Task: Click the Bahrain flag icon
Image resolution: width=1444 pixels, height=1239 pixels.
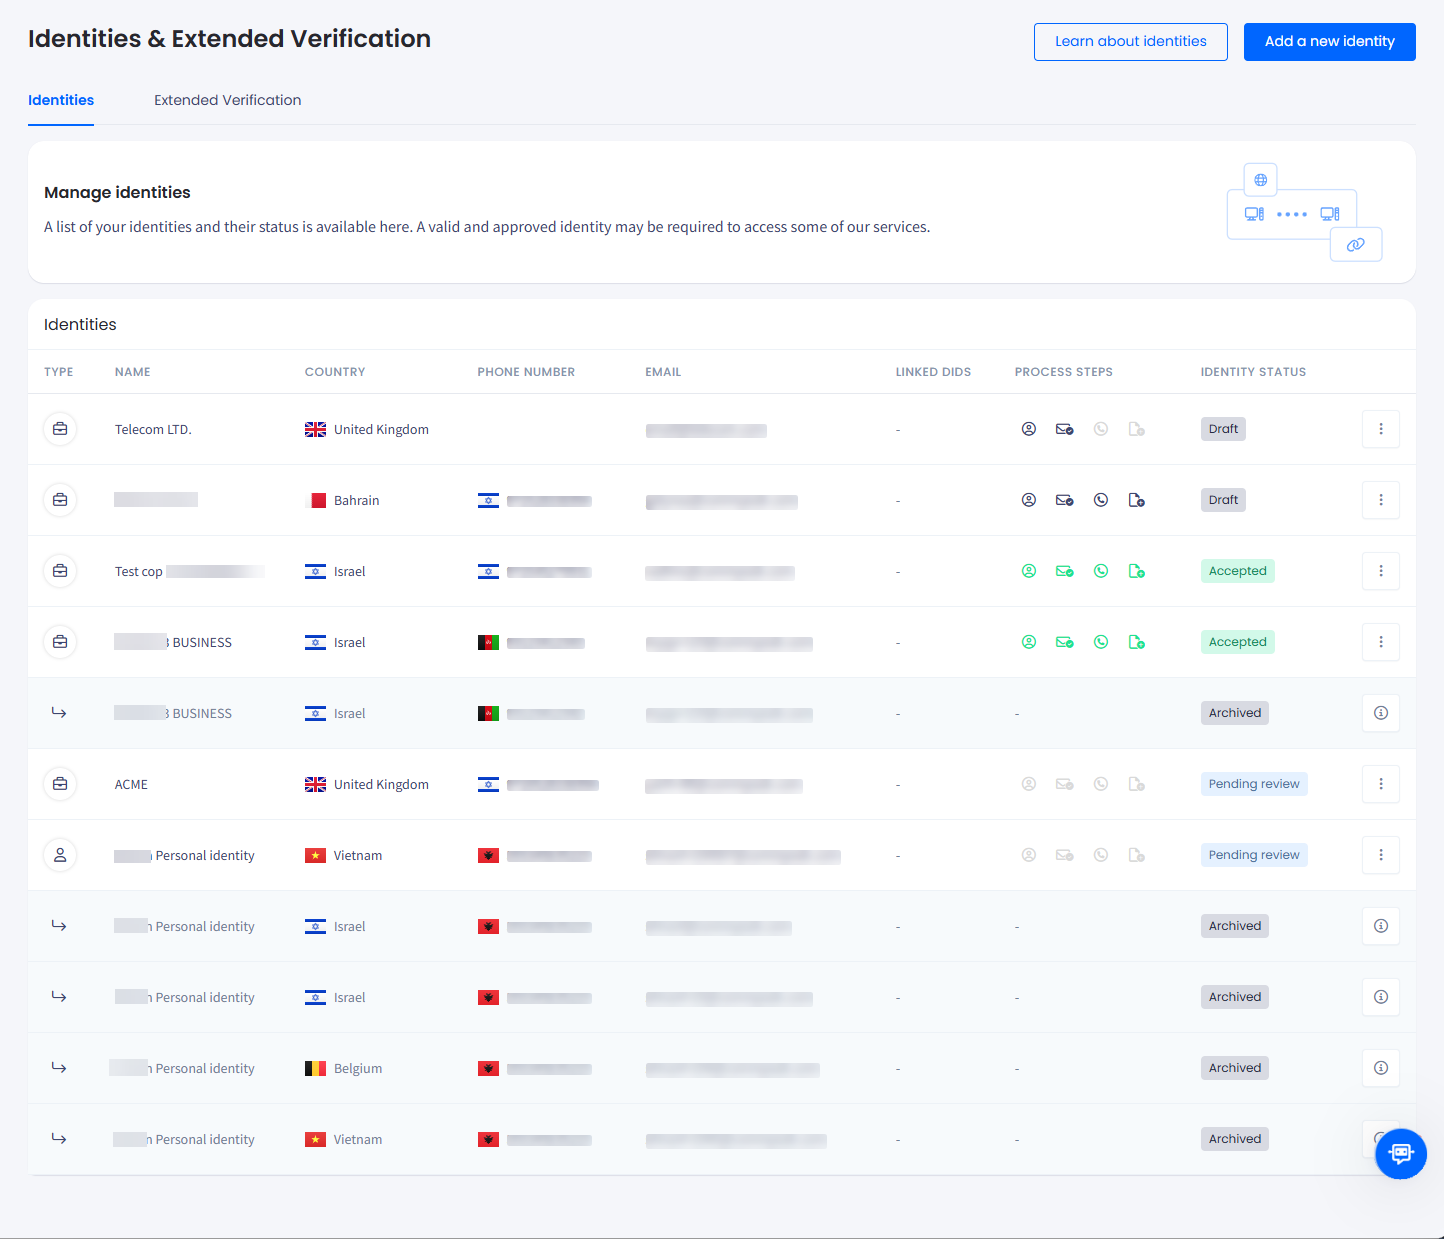Action: (315, 501)
